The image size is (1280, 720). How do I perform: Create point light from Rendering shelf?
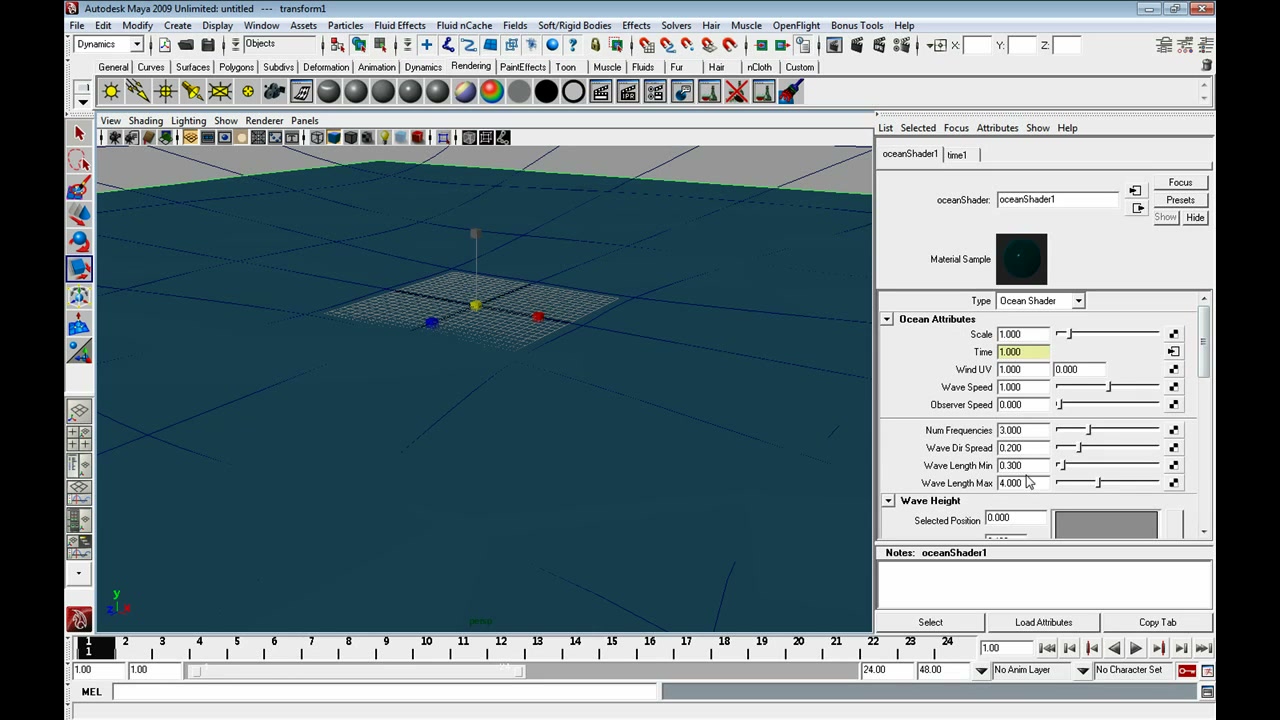click(165, 92)
